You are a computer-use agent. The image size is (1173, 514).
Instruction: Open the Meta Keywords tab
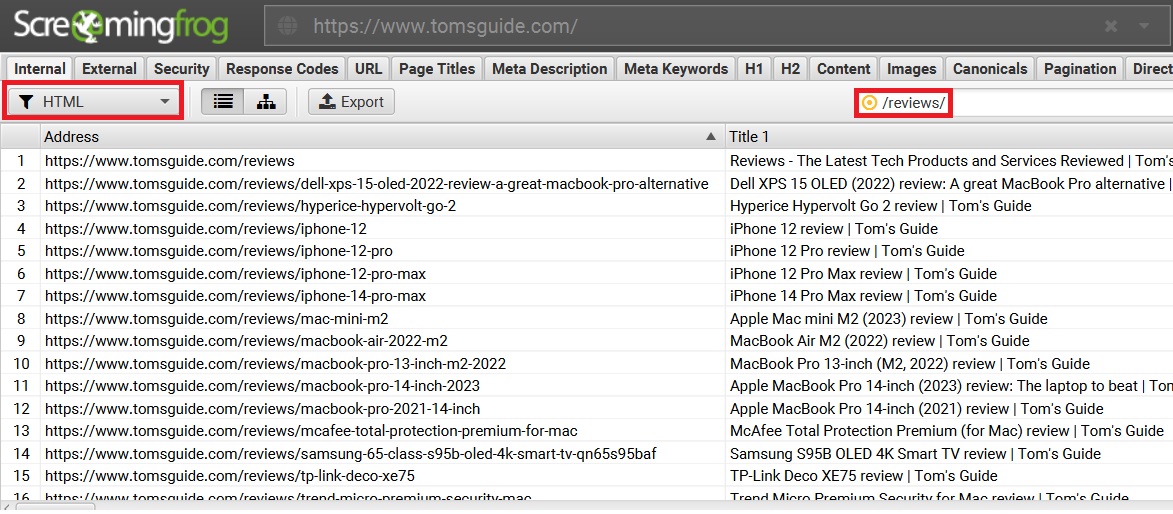point(676,69)
